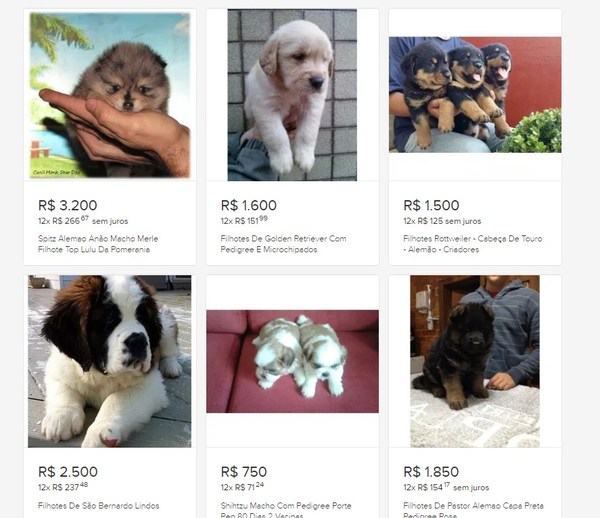Click 'Filhotes De Golden Retriever Com Pedigree' title
The width and height of the screenshot is (600, 518).
pos(283,244)
